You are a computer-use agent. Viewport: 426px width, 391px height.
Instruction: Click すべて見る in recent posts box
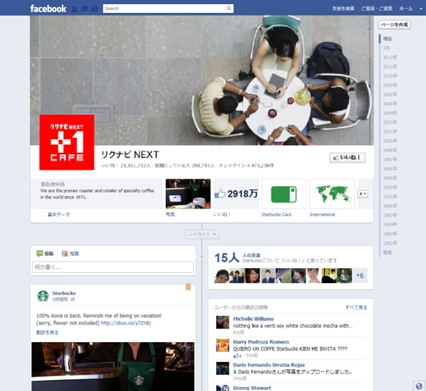coord(356,307)
